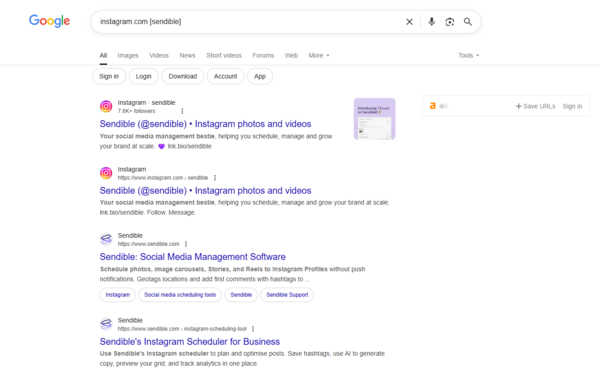Viewport: 600px width, 372px height.
Task: Open the Tools dropdown
Action: click(x=468, y=55)
